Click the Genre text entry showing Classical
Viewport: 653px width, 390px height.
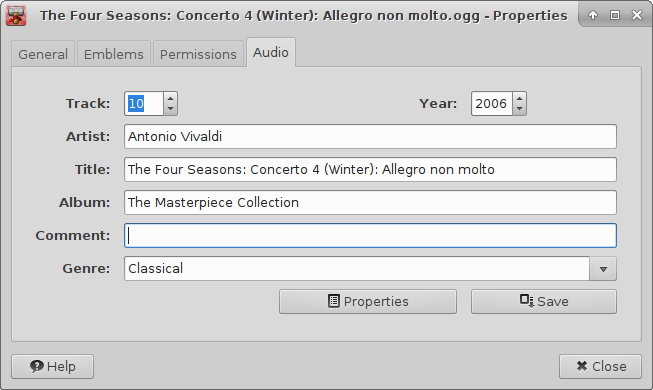tap(357, 269)
